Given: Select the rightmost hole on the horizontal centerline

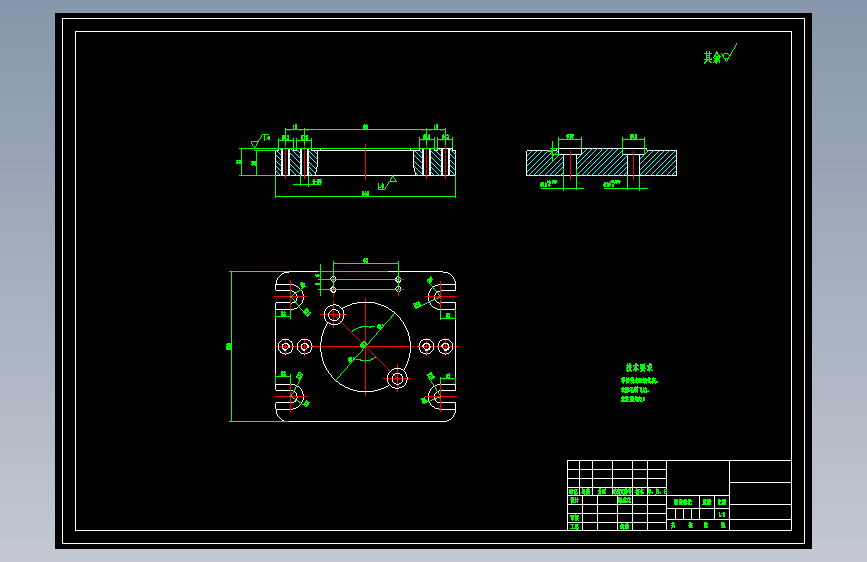Looking at the screenshot, I should point(445,347).
